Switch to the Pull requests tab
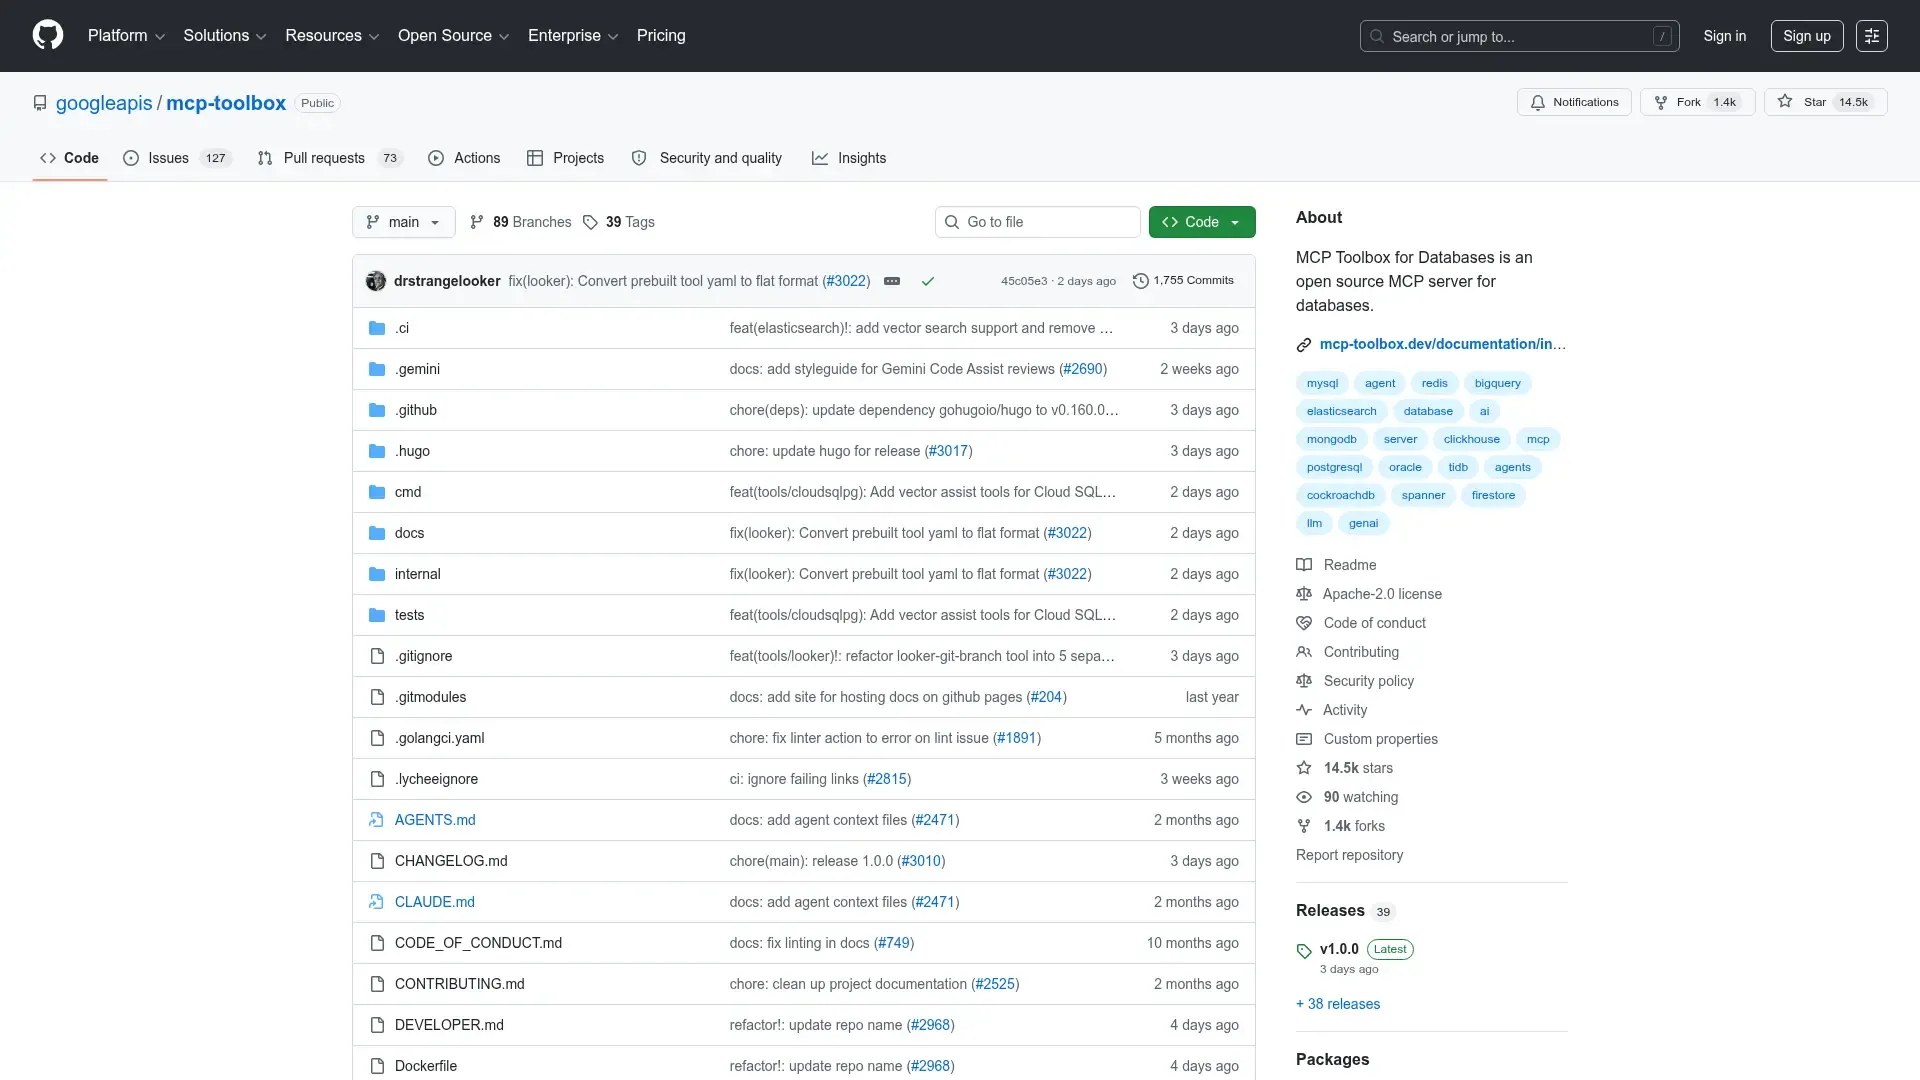The image size is (1920, 1080). point(324,158)
